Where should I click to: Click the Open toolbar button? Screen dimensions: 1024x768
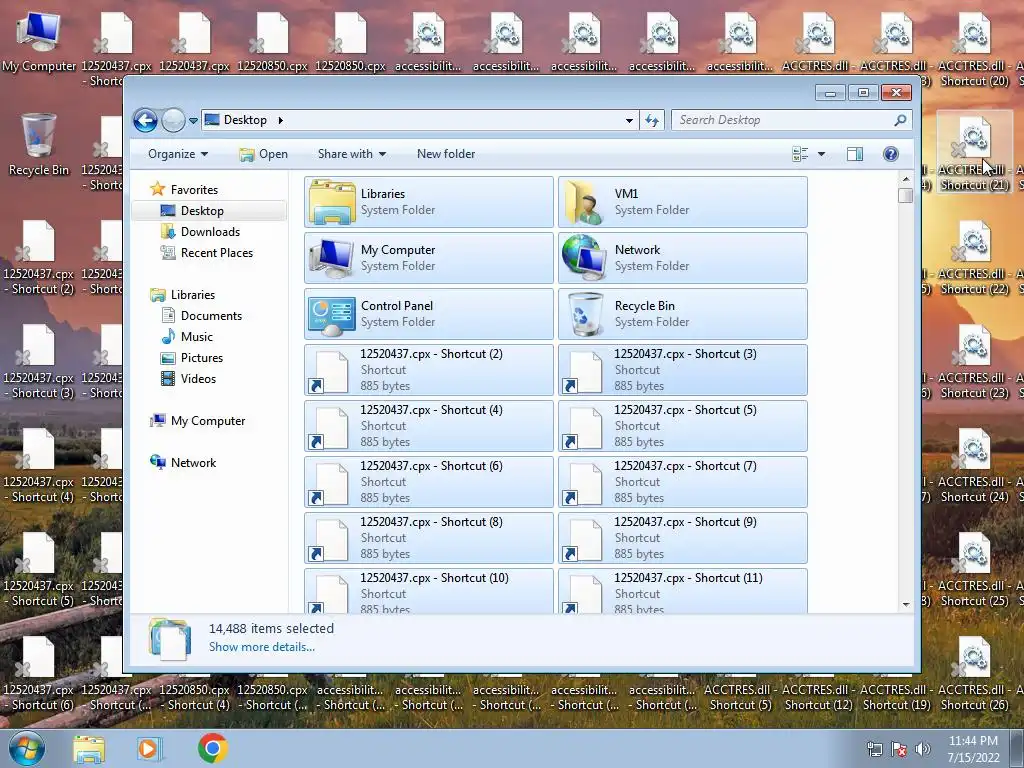264,154
